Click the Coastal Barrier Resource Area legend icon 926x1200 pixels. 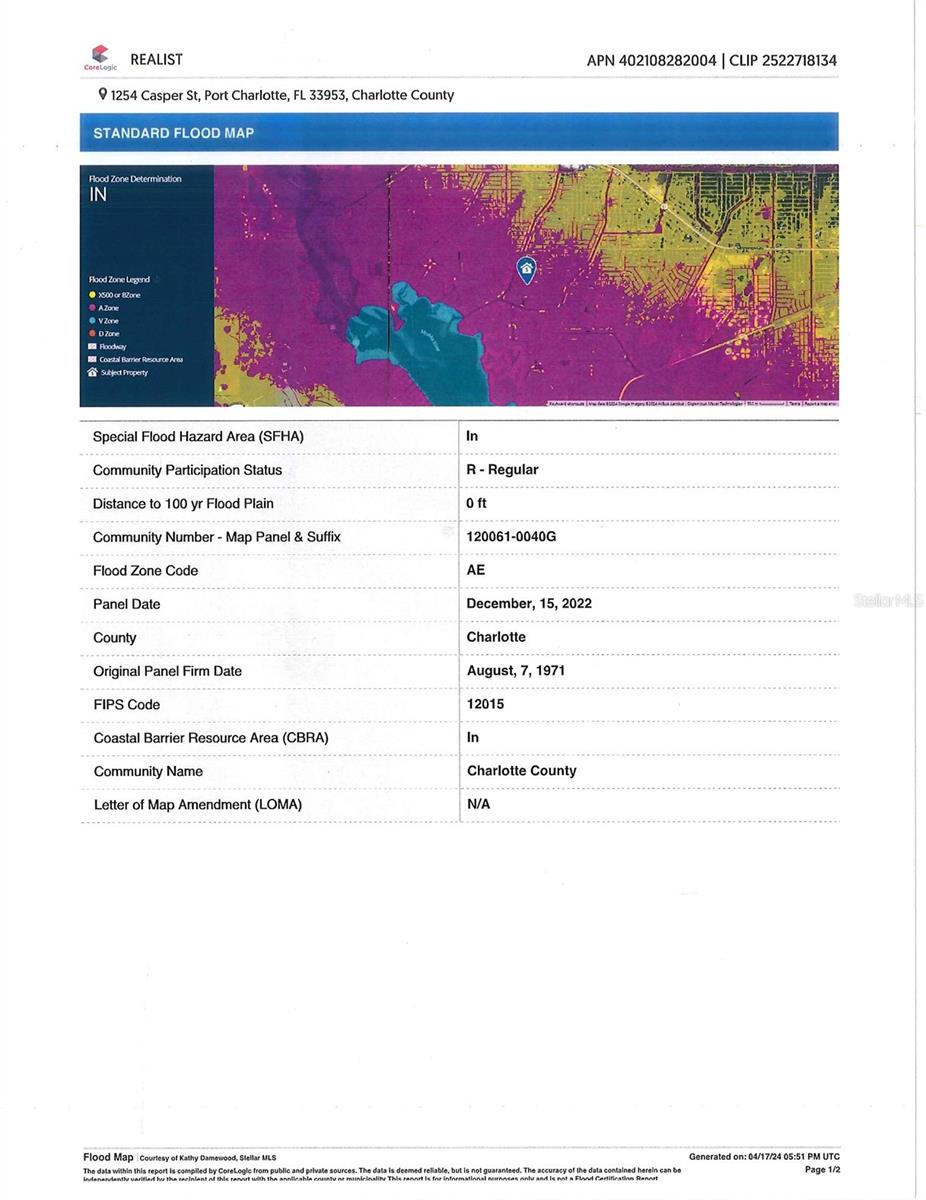[90, 359]
